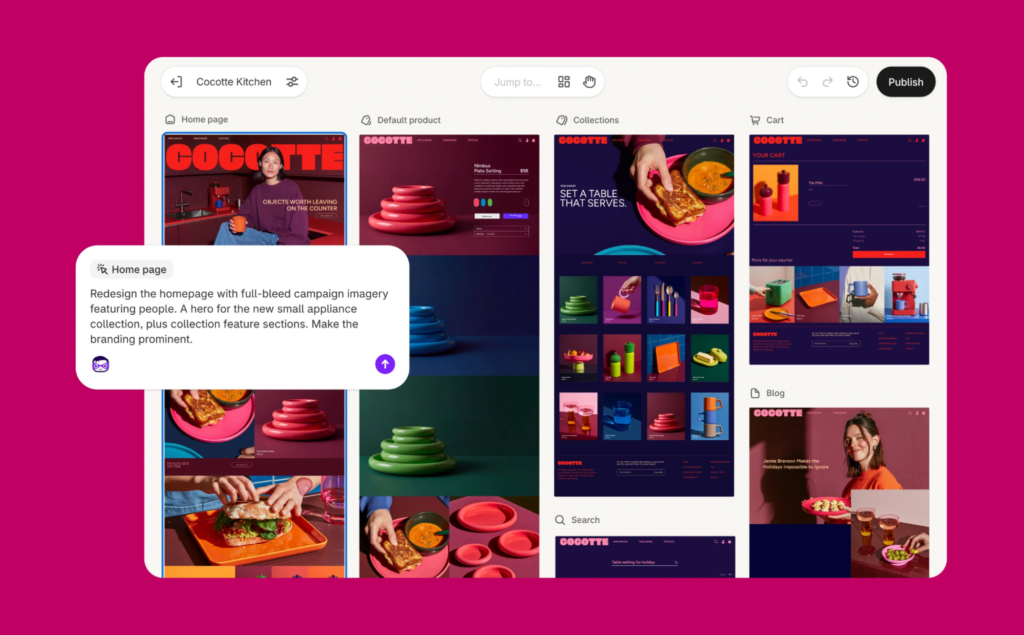The image size is (1024, 635).
Task: Click the Home page house icon
Action: 170,120
